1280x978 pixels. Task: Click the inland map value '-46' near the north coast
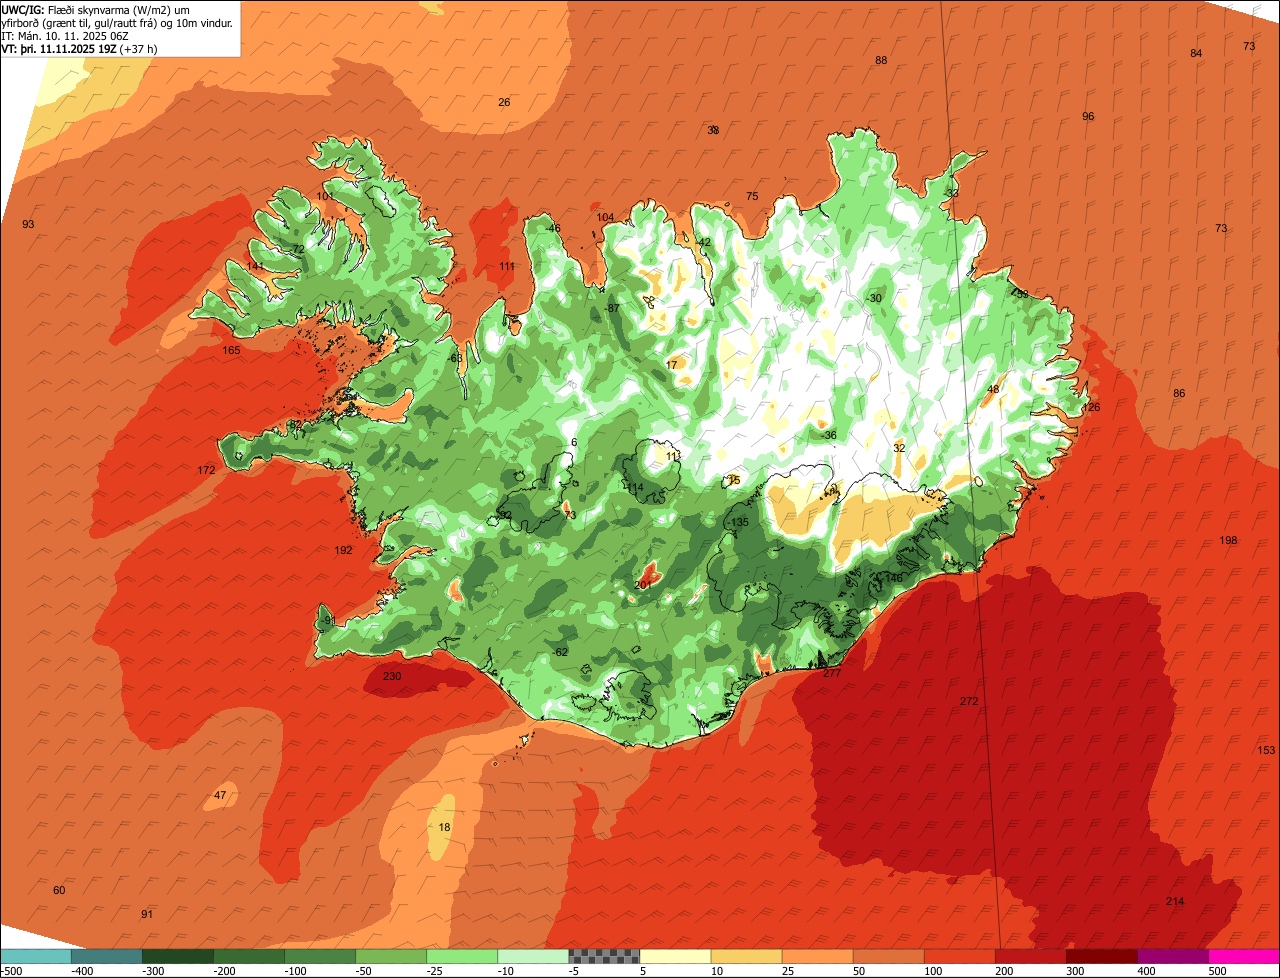point(553,228)
